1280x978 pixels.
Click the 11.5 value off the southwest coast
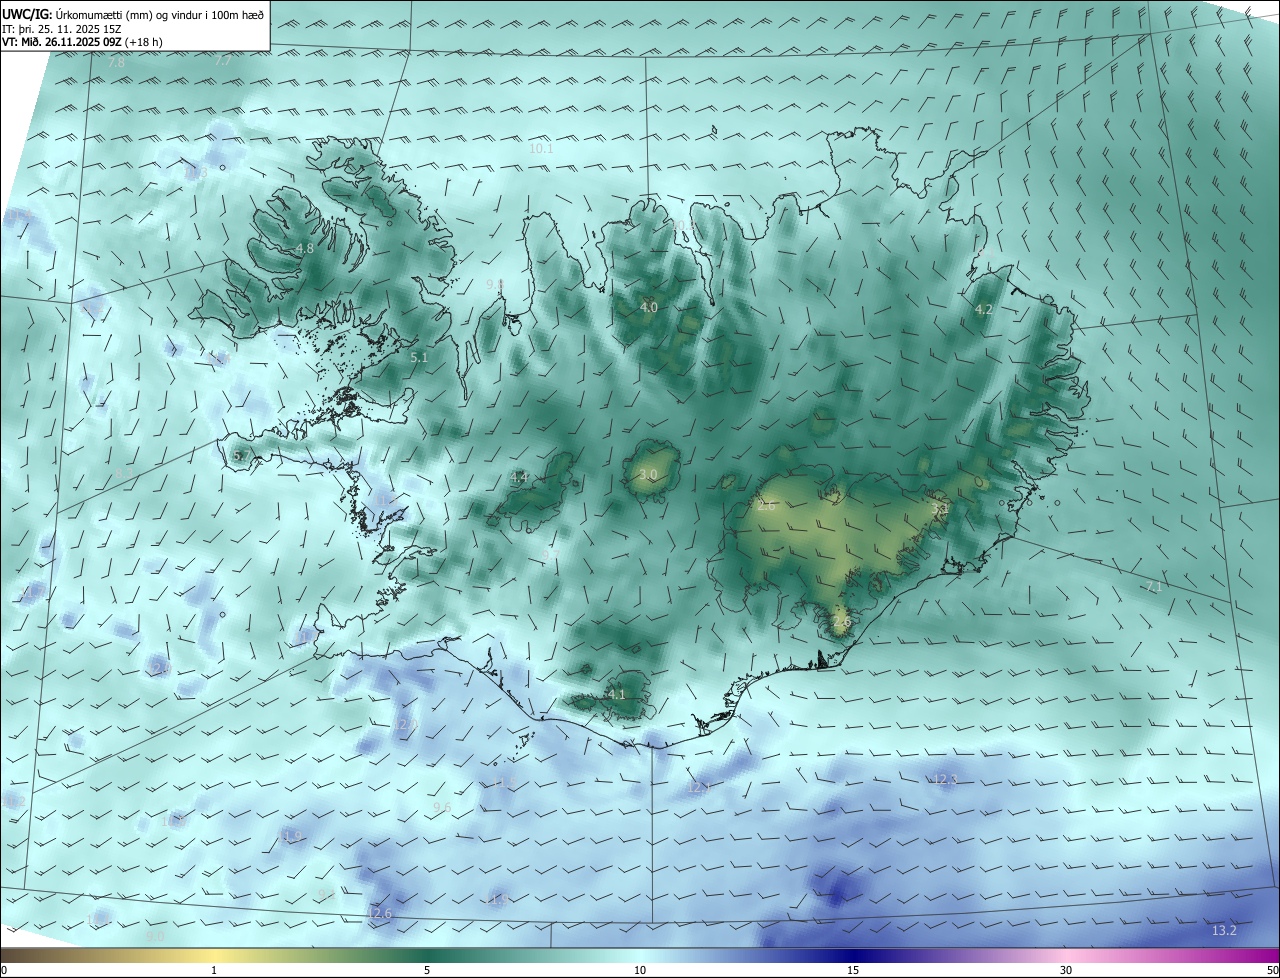[505, 782]
